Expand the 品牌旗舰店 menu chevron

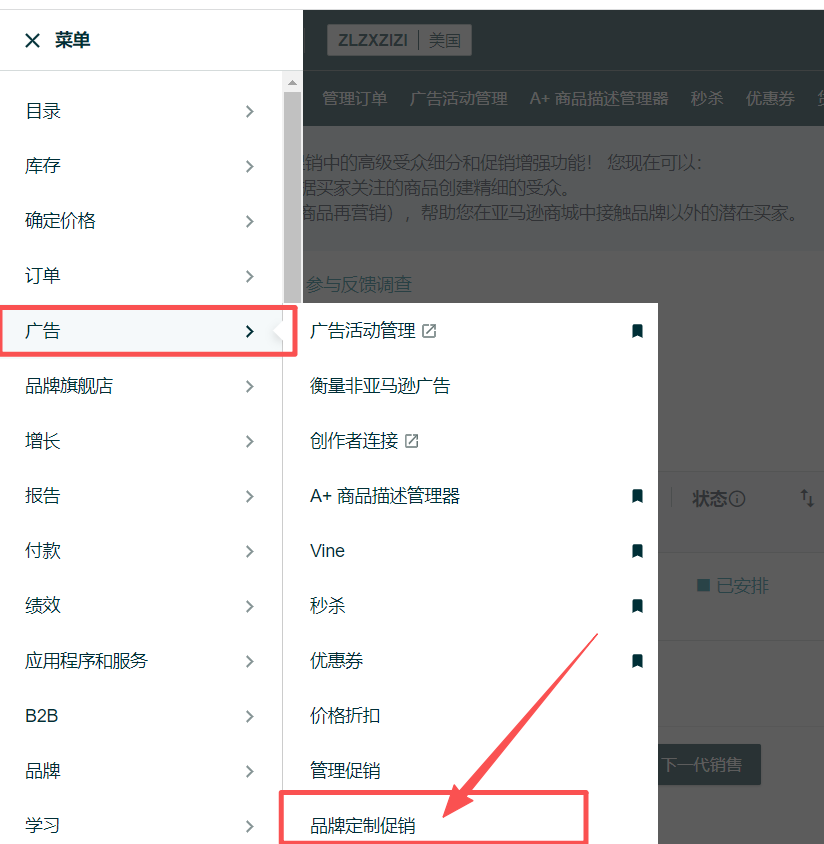click(249, 386)
